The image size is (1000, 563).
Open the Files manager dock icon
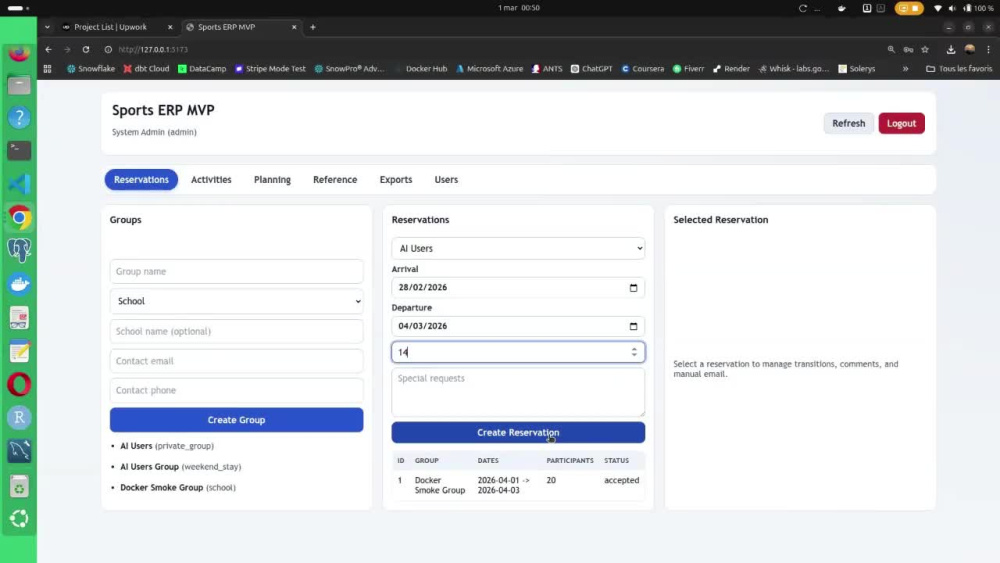[19, 85]
